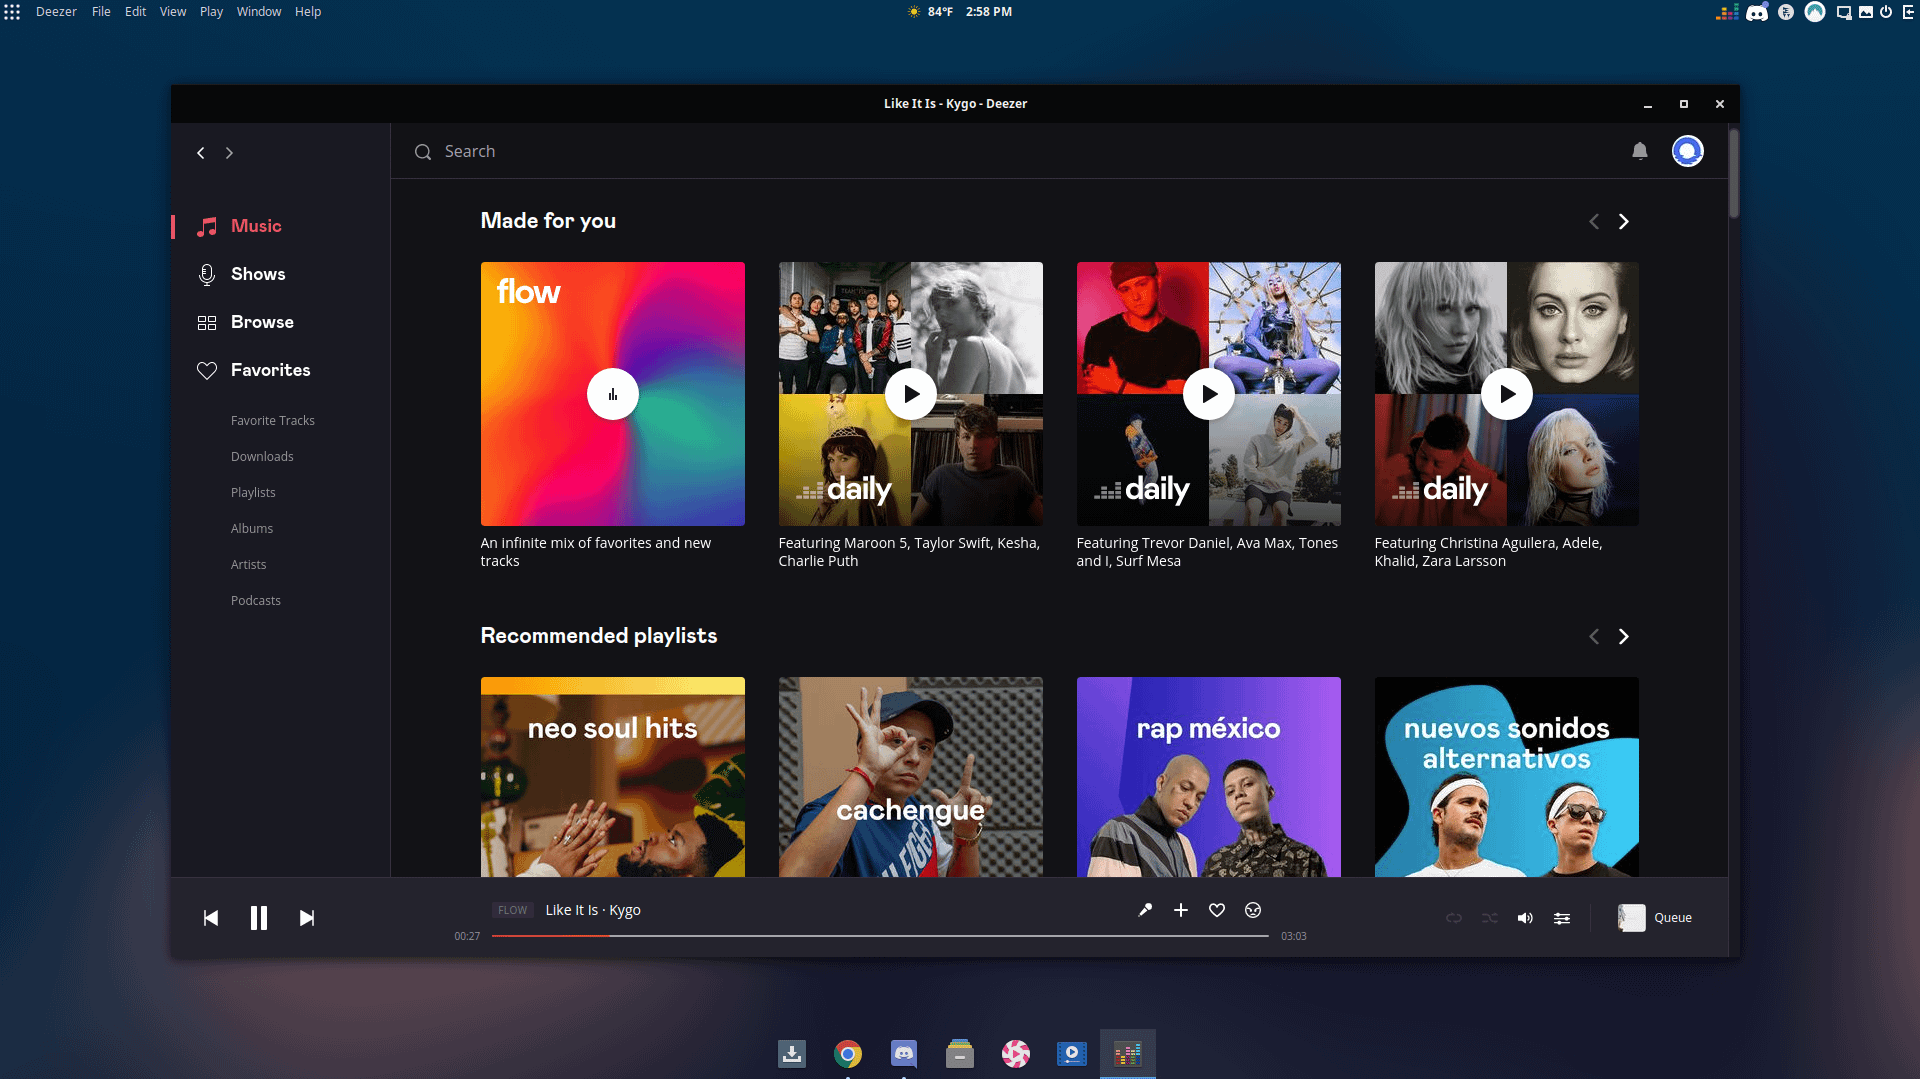The height and width of the screenshot is (1079, 1920).
Task: Open the user profile avatar
Action: pos(1688,151)
